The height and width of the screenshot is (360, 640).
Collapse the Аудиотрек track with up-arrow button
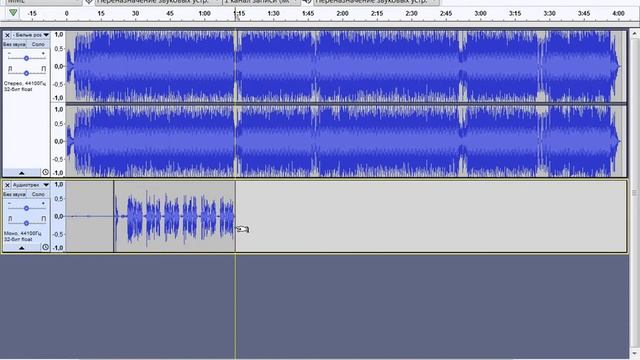coord(22,248)
